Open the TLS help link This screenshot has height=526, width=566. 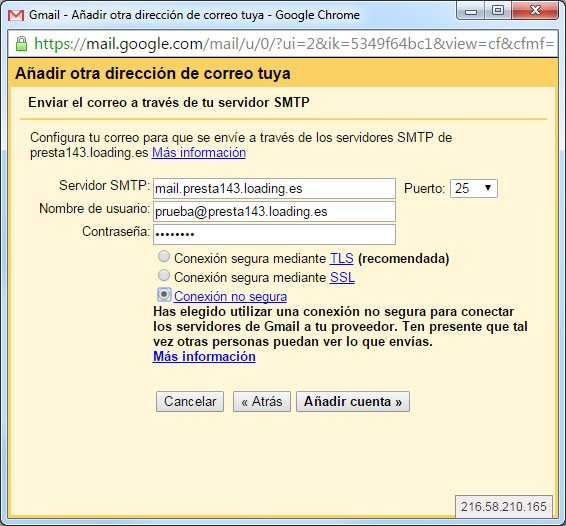pos(341,258)
